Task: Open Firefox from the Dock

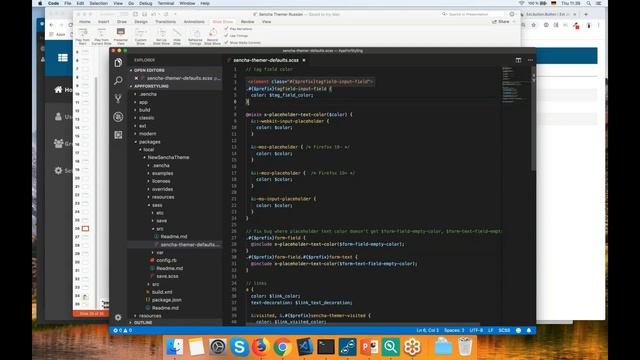Action: (261, 347)
